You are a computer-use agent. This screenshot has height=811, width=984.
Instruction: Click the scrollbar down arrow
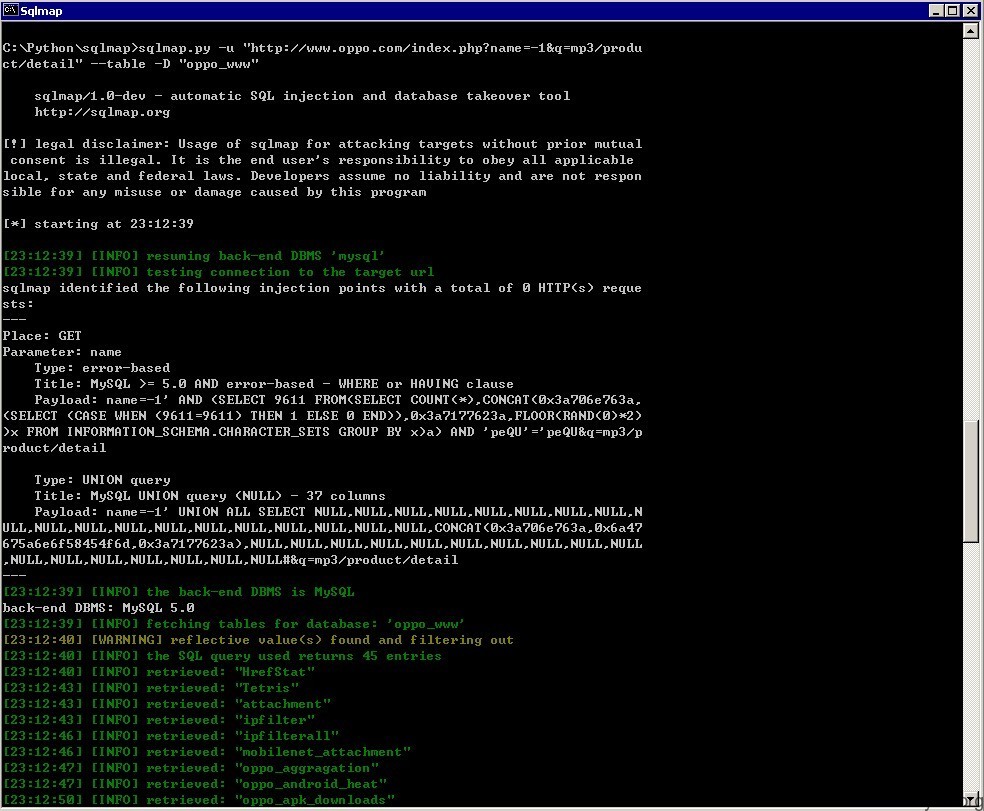[x=971, y=799]
